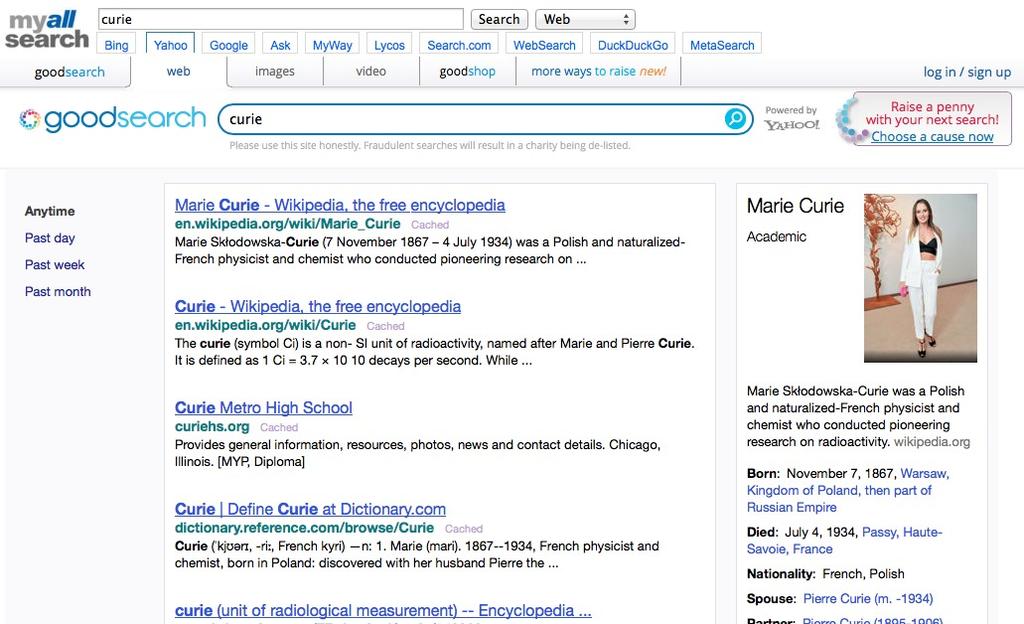
Task: Open cached copy of Marie_Curie Wikipedia result
Action: tap(430, 225)
